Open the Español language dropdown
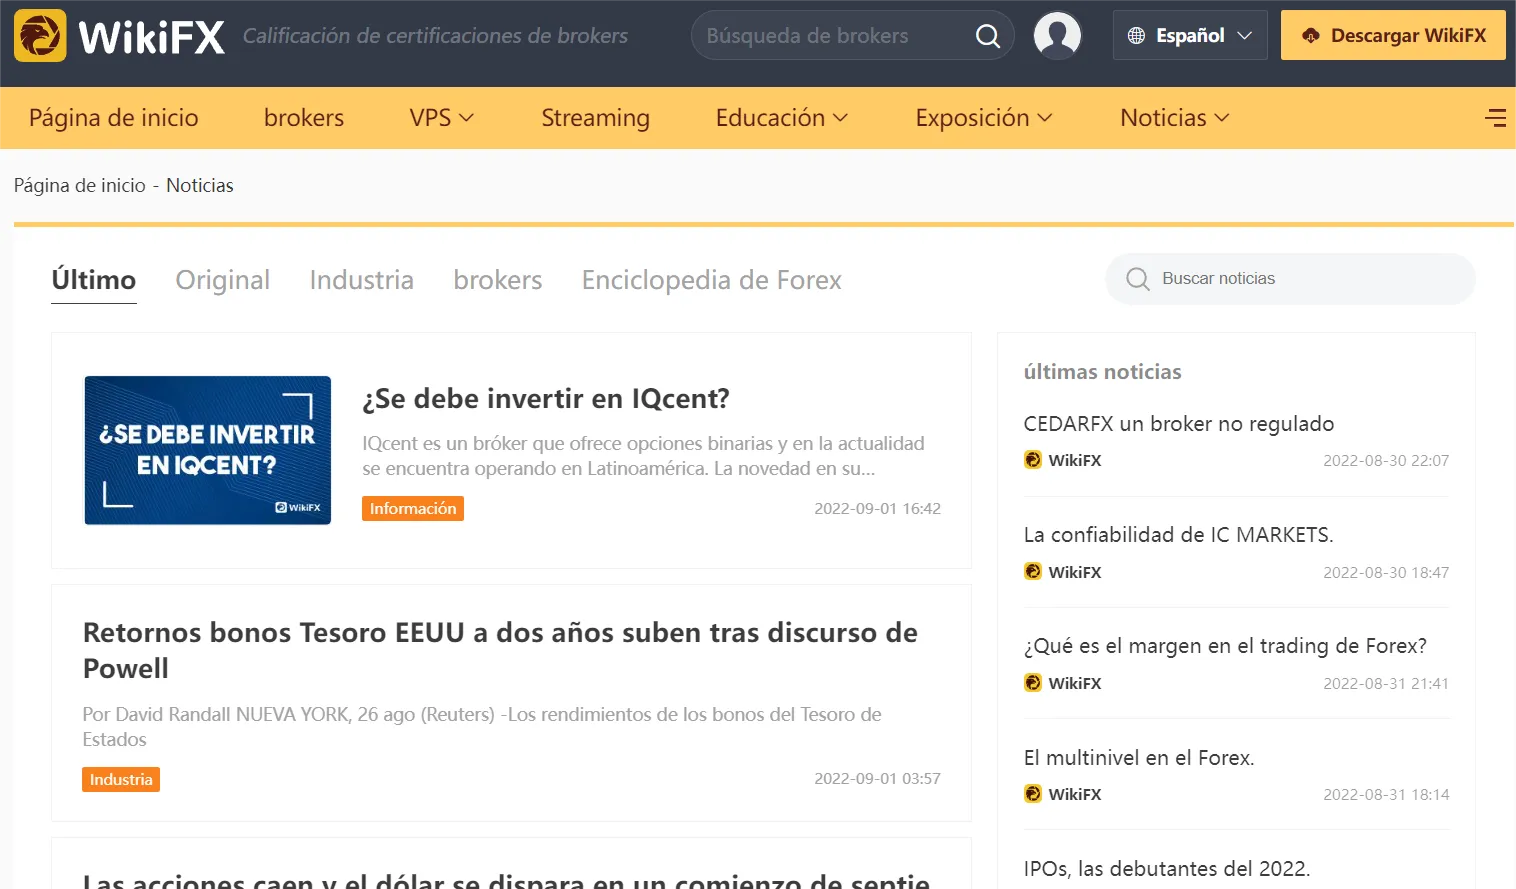Image resolution: width=1516 pixels, height=889 pixels. 1190,36
